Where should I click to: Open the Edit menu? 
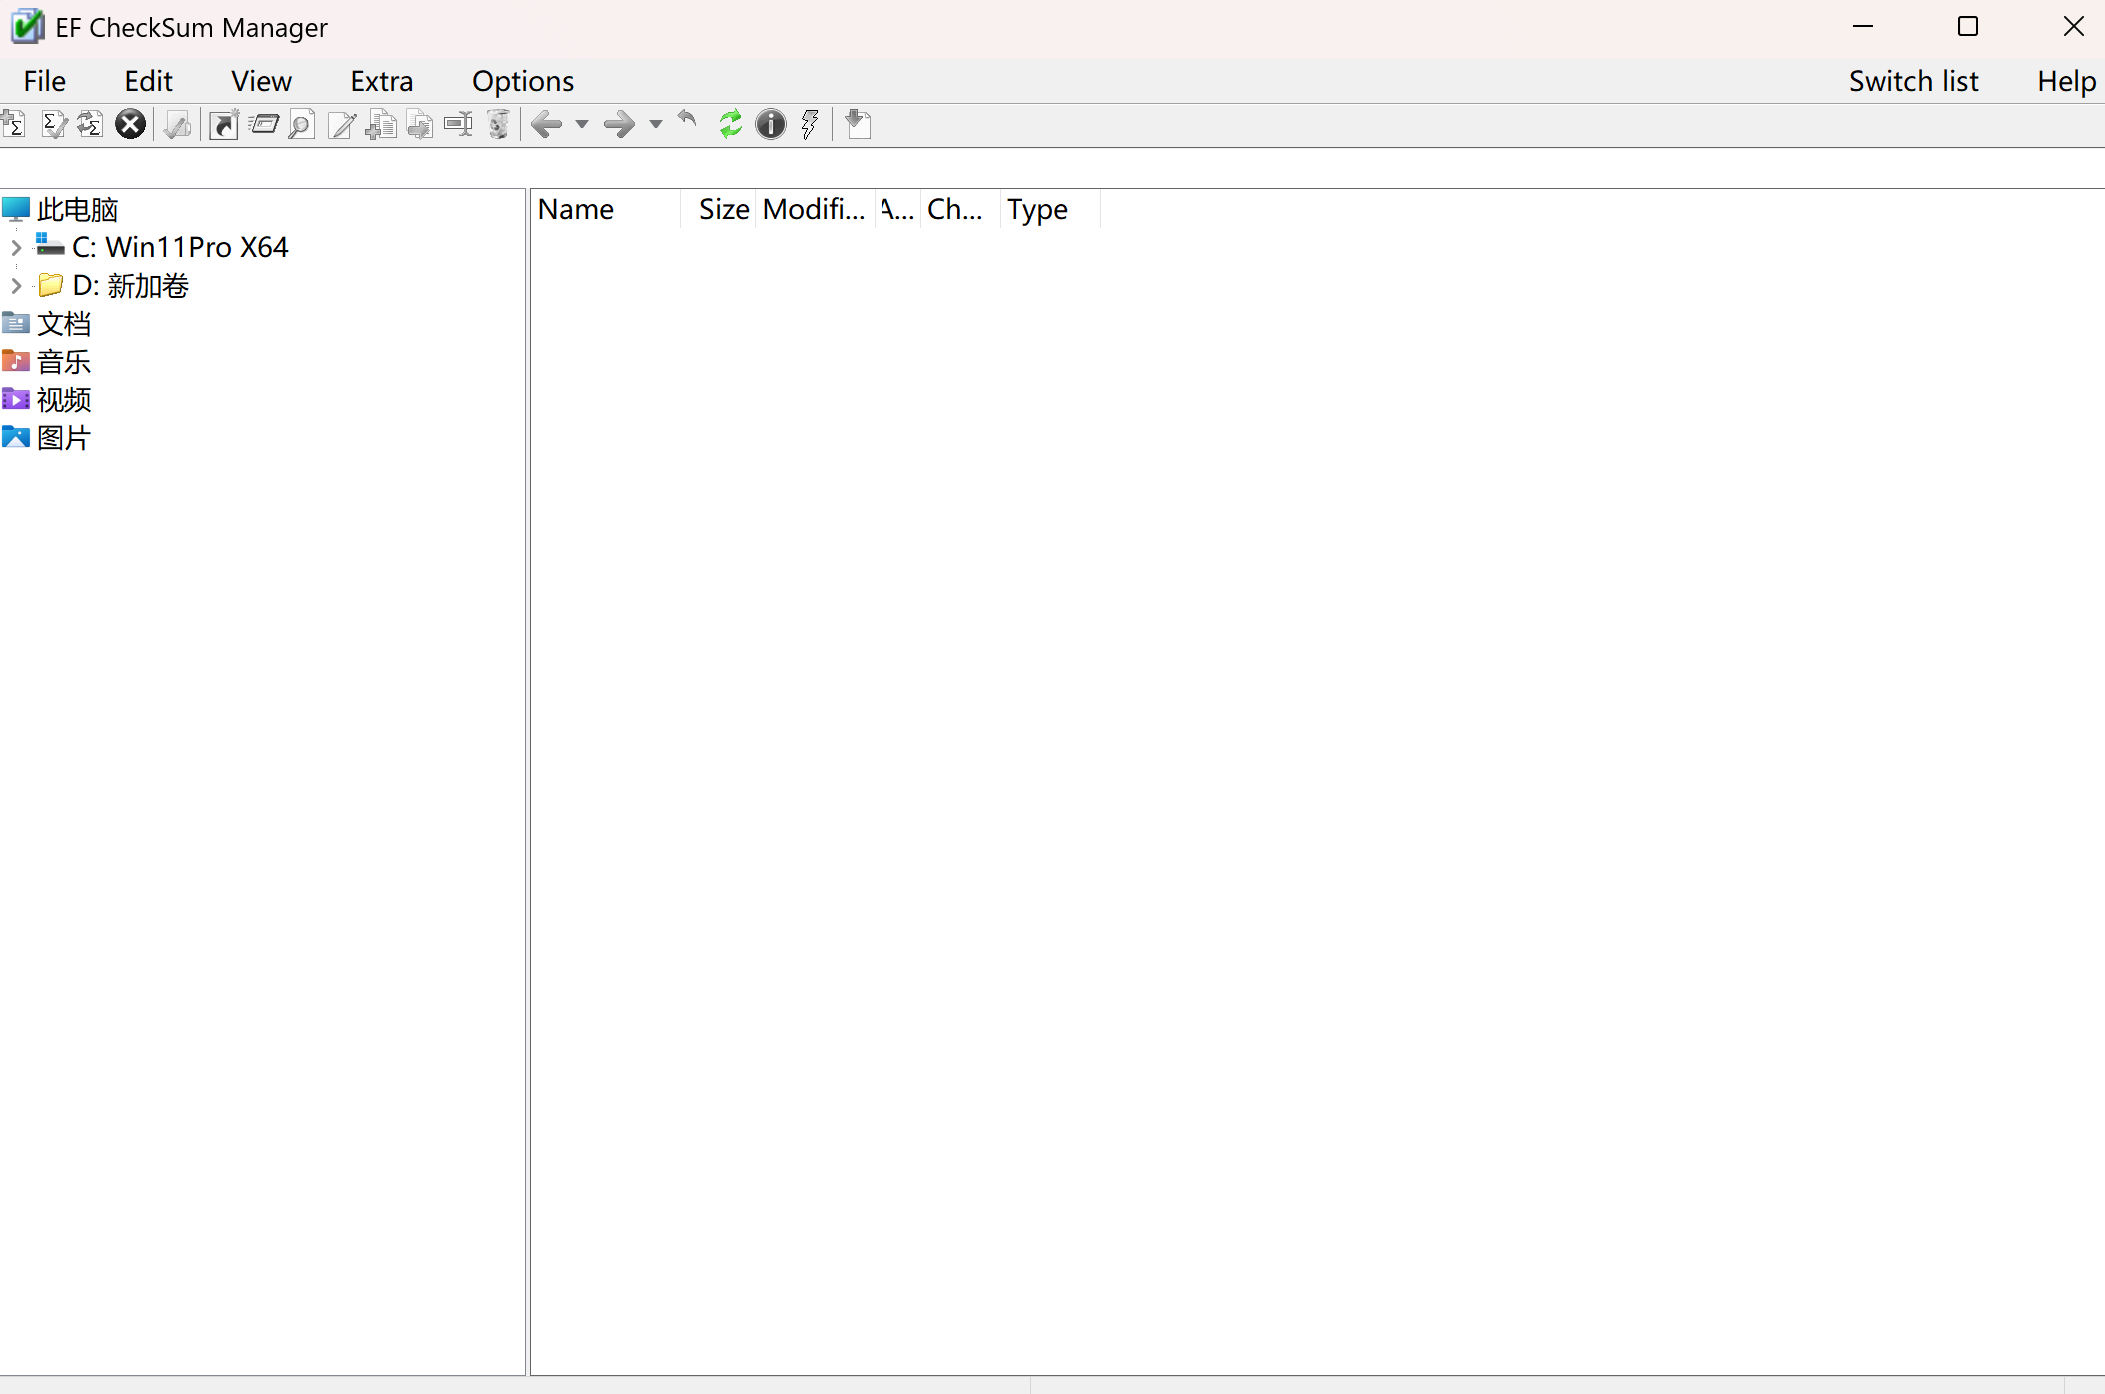pyautogui.click(x=148, y=81)
